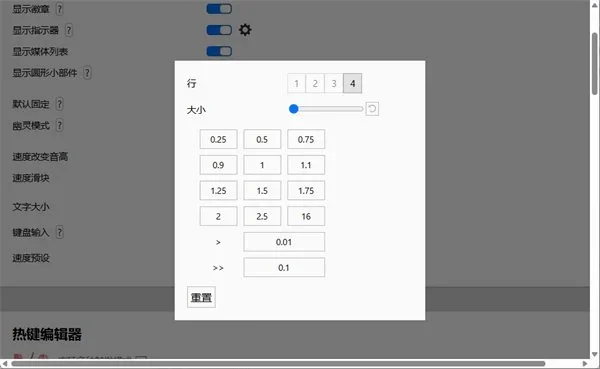This screenshot has height=369, width=600.
Task: Click the 大小 size slider handle
Action: [x=293, y=109]
